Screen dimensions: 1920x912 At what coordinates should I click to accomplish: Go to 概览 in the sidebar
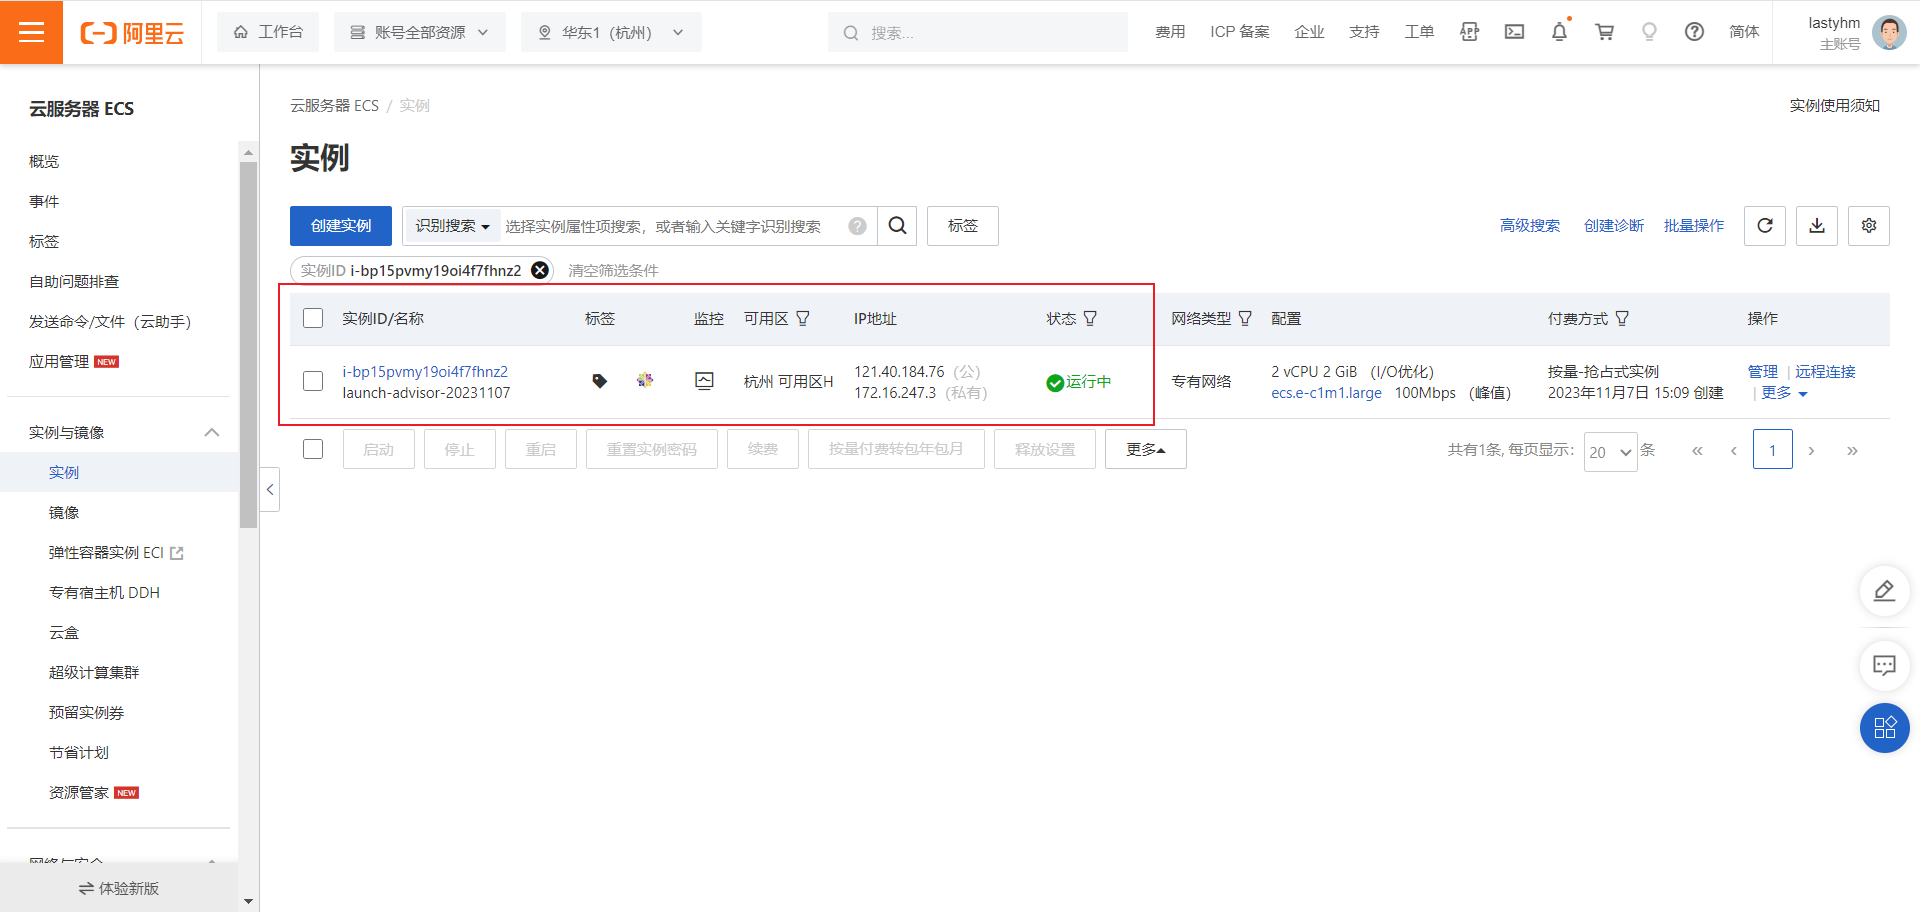44,161
